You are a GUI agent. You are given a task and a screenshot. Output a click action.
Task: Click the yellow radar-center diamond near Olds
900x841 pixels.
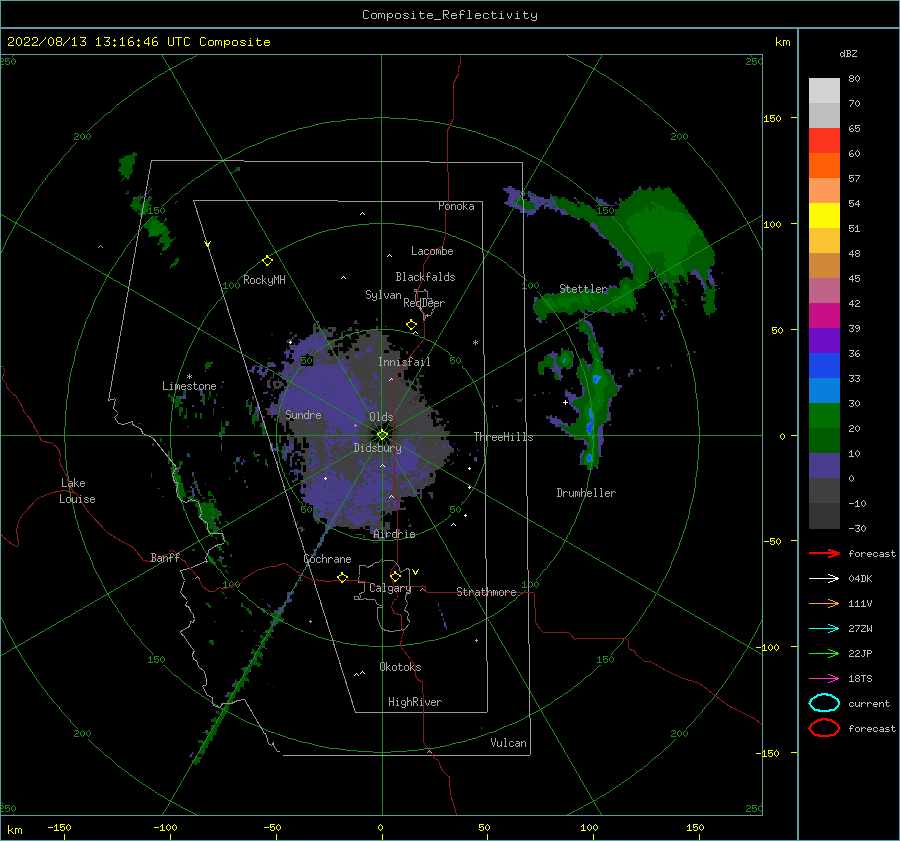(382, 435)
